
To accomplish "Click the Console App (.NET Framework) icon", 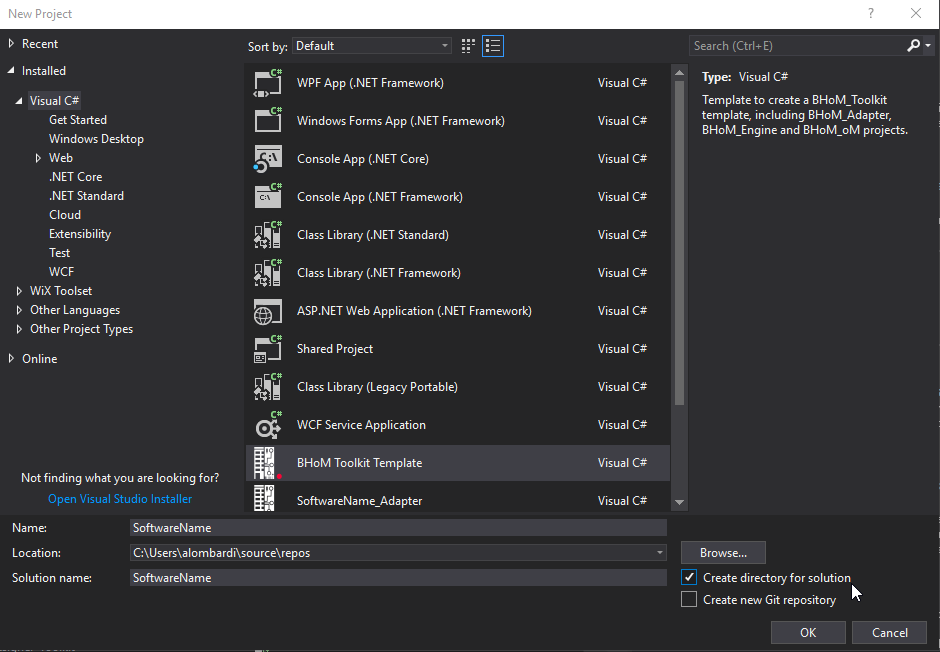I will click(x=267, y=197).
